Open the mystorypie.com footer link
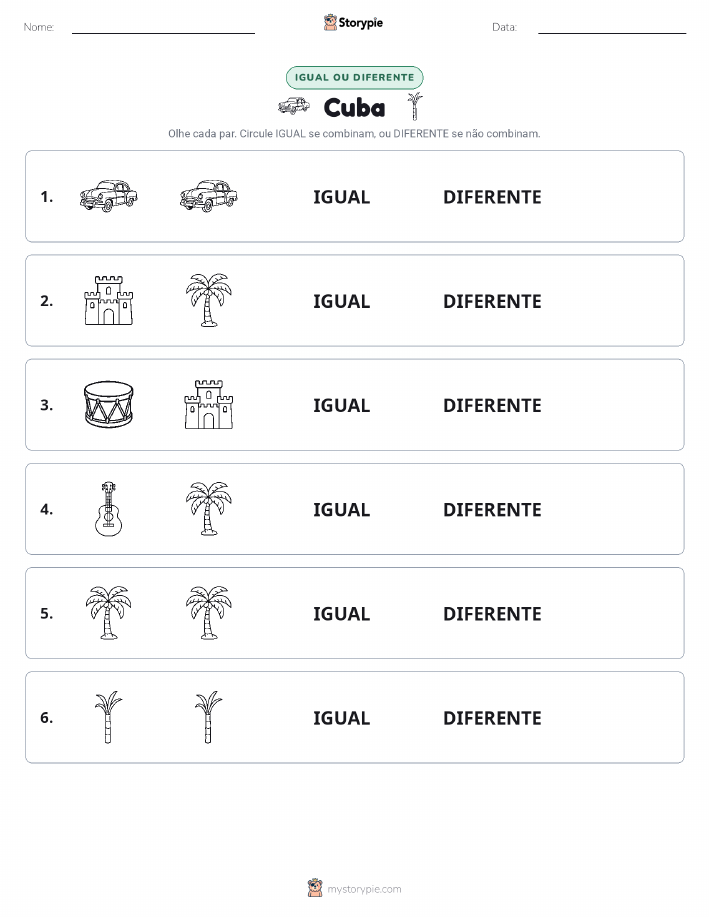 (x=364, y=889)
